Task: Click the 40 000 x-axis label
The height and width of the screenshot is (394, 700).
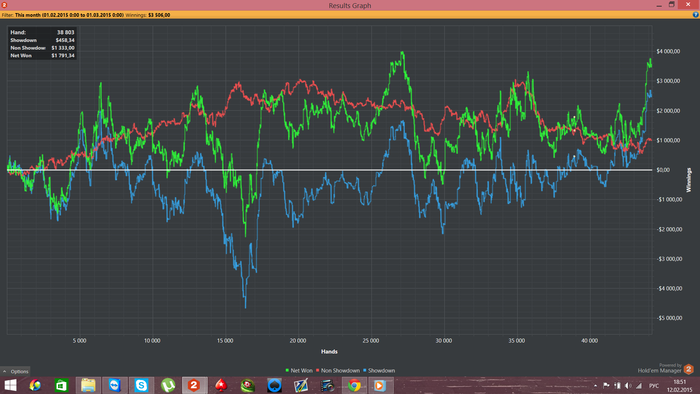Action: [x=589, y=340]
